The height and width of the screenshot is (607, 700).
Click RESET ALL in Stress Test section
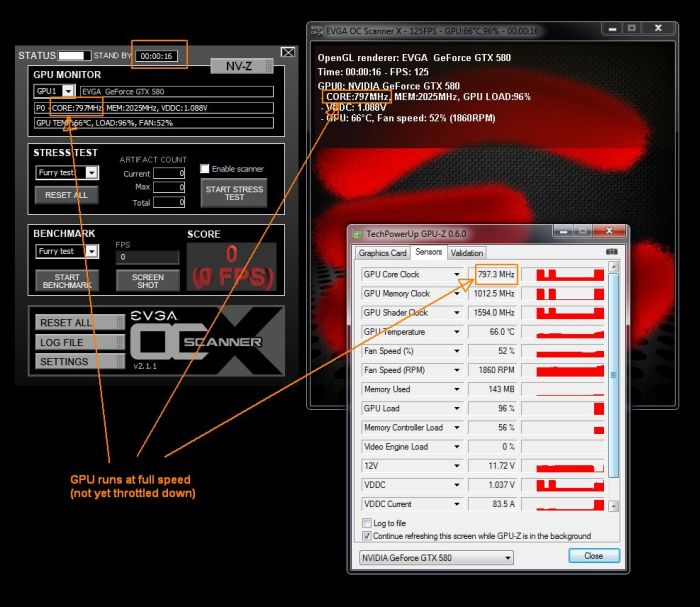pyautogui.click(x=67, y=195)
